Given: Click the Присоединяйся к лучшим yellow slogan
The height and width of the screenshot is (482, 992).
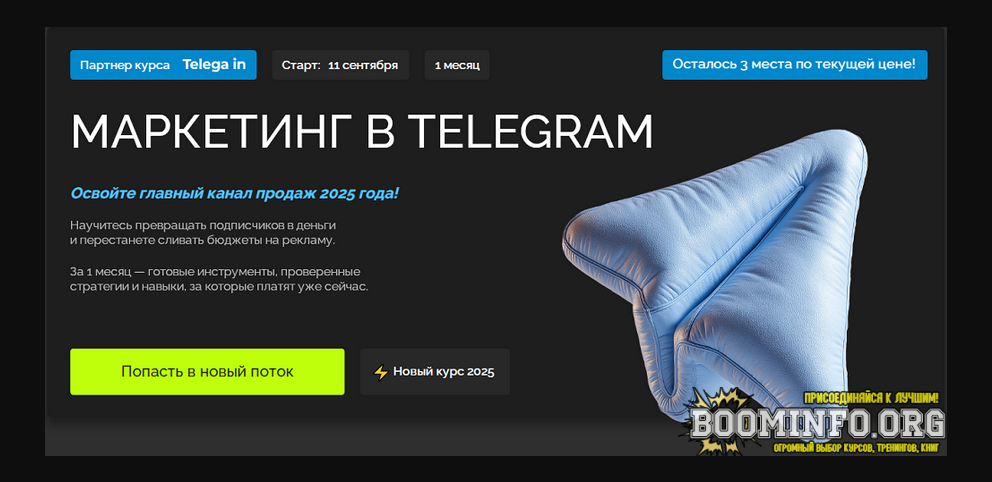Looking at the screenshot, I should click(871, 398).
